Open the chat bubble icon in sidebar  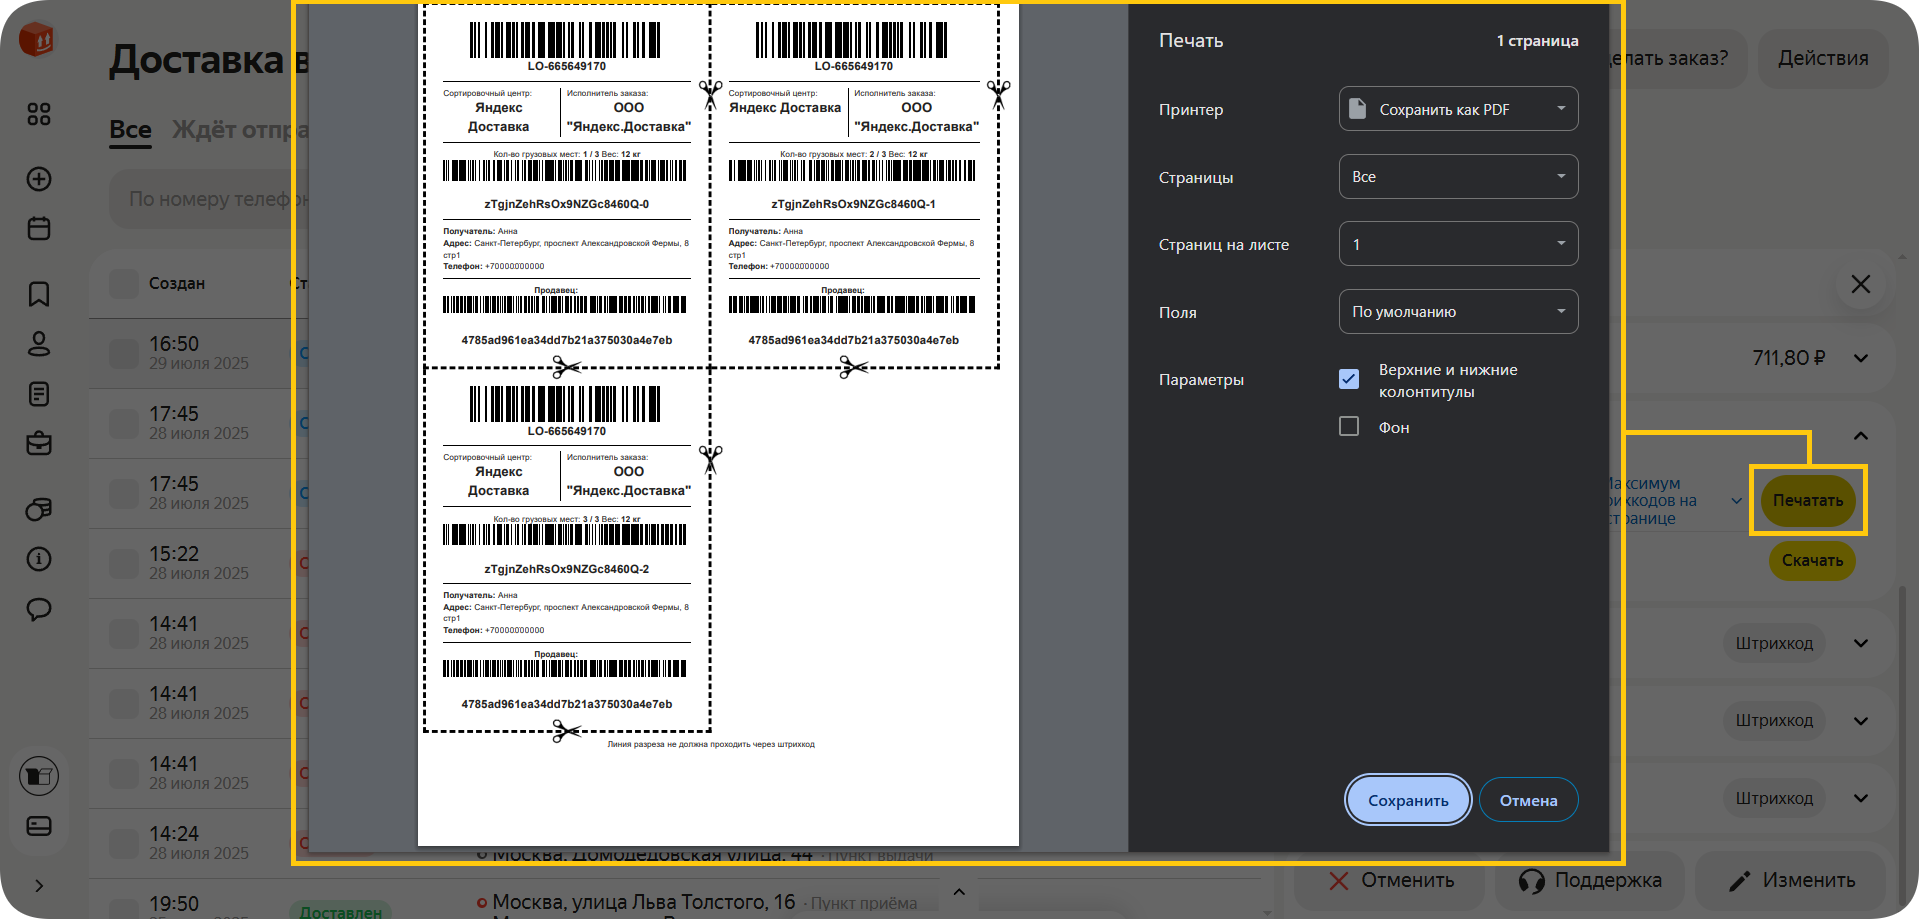coord(39,609)
